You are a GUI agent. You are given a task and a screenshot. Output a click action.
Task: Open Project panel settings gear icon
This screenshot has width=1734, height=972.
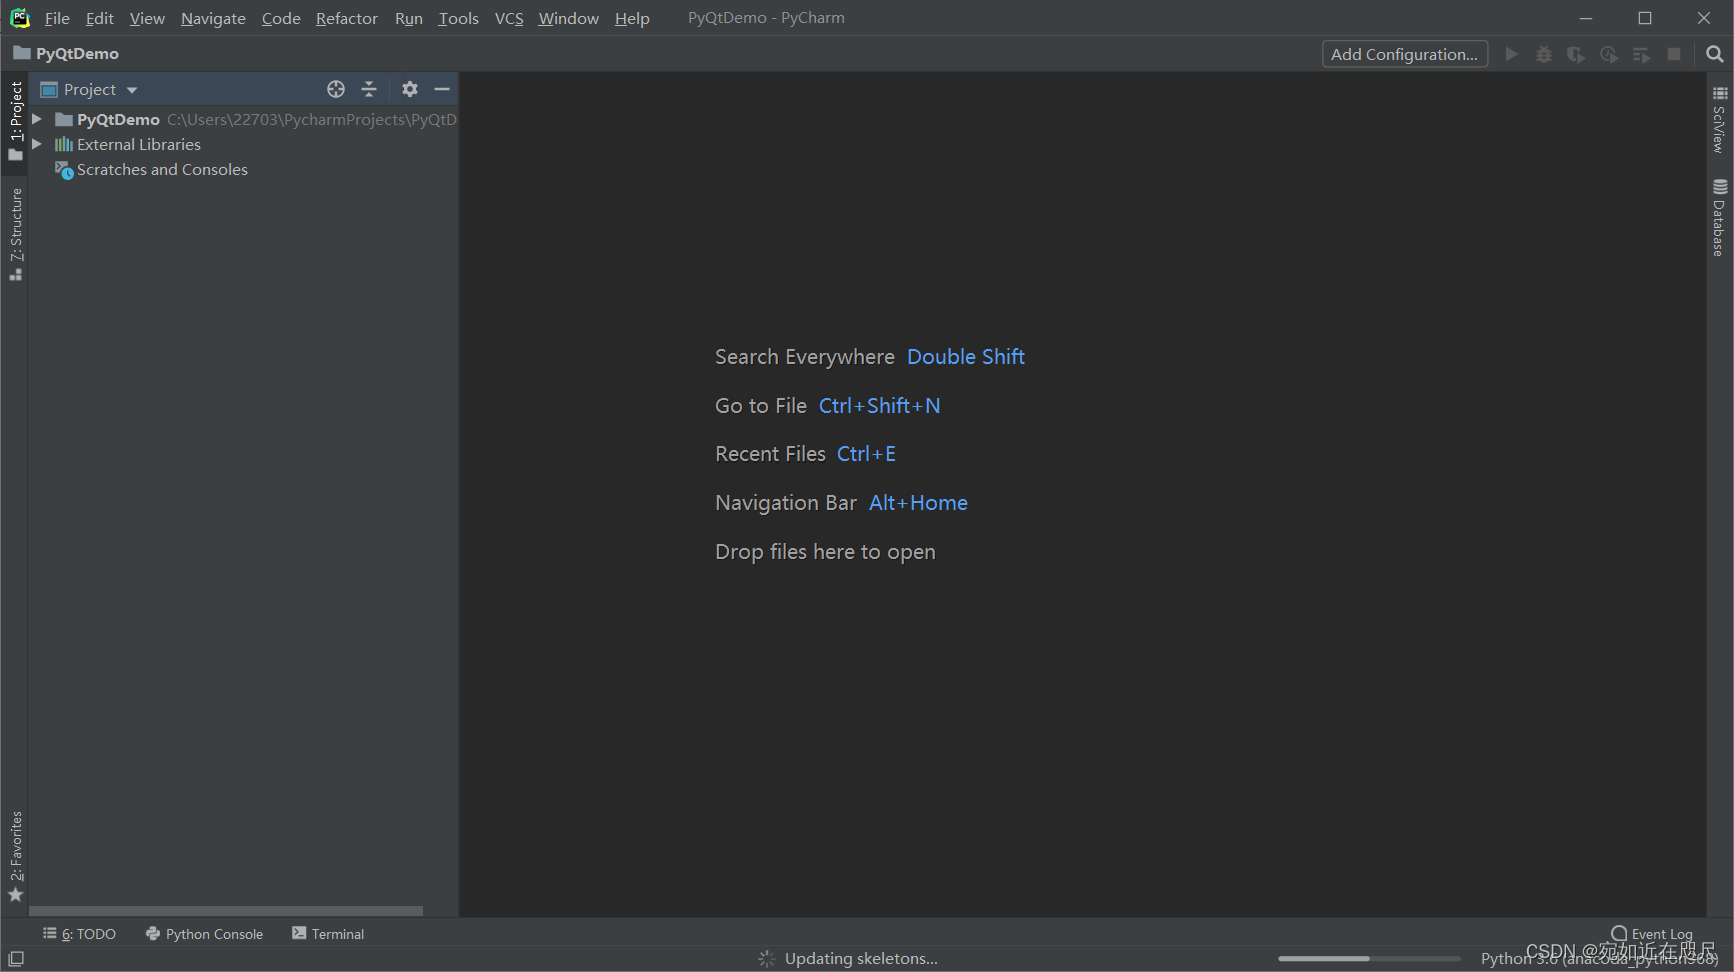[x=410, y=89]
